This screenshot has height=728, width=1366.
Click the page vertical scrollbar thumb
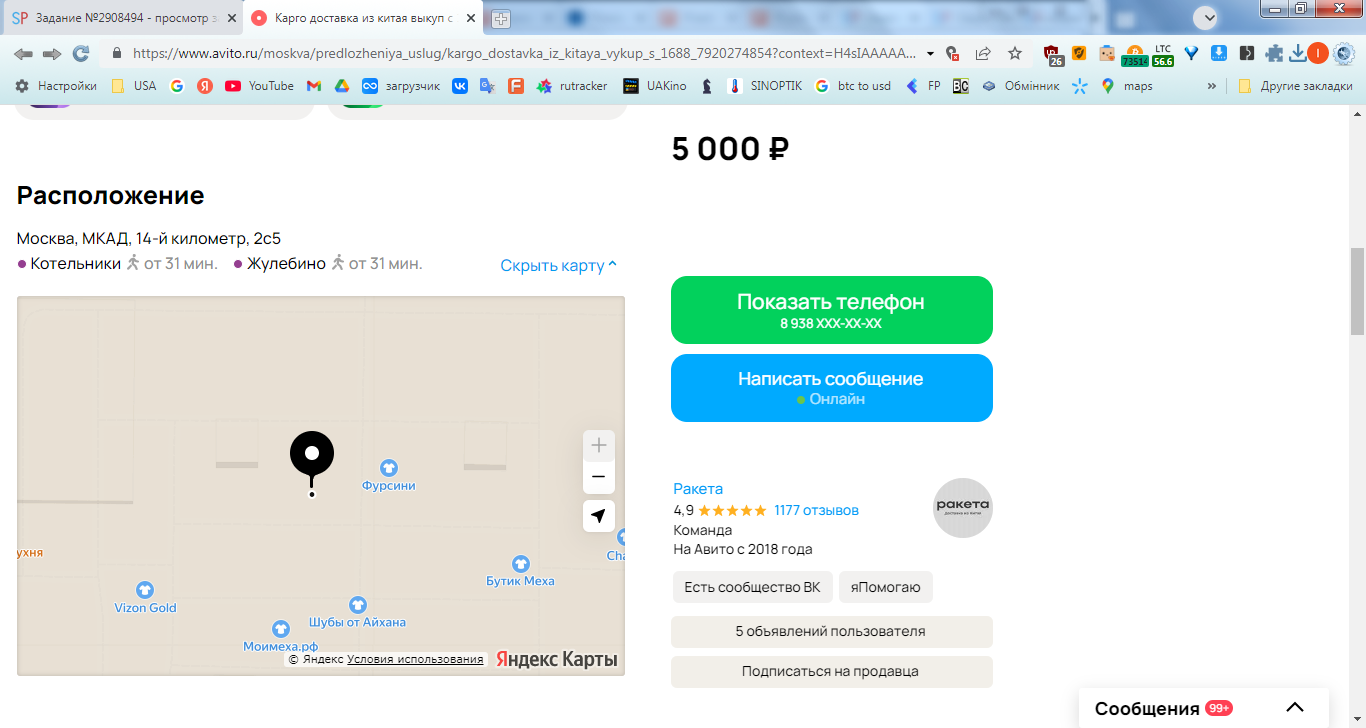tap(1357, 290)
